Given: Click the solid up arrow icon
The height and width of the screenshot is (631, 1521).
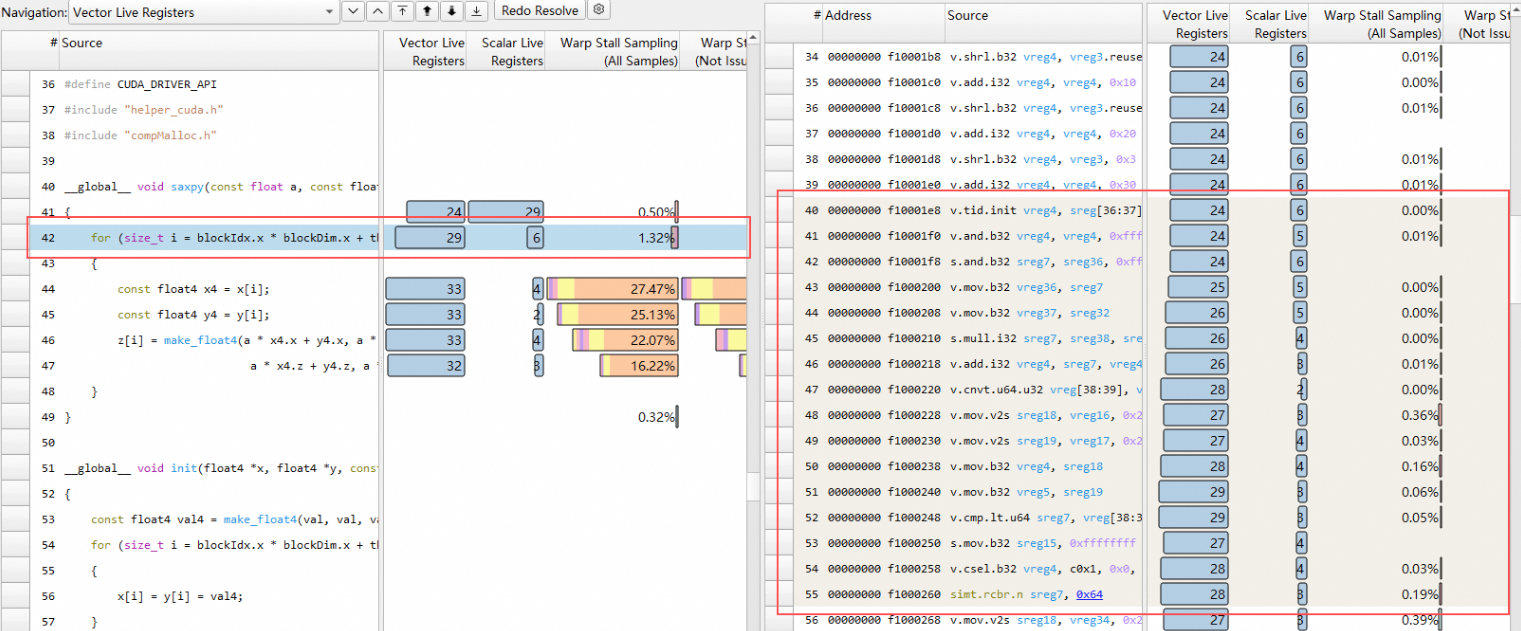Looking at the screenshot, I should point(427,11).
